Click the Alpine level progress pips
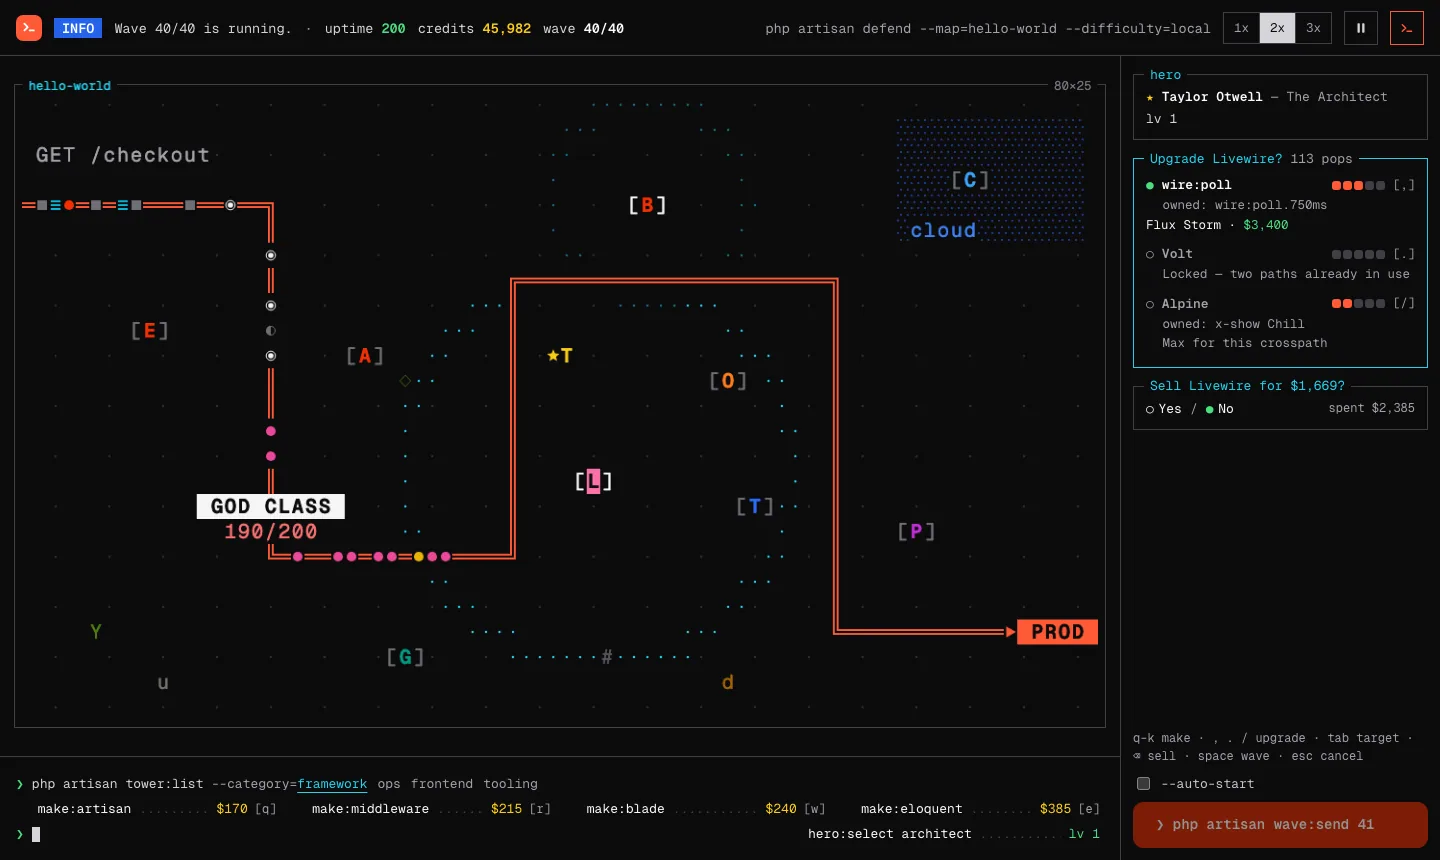The height and width of the screenshot is (860, 1440). click(x=1358, y=304)
